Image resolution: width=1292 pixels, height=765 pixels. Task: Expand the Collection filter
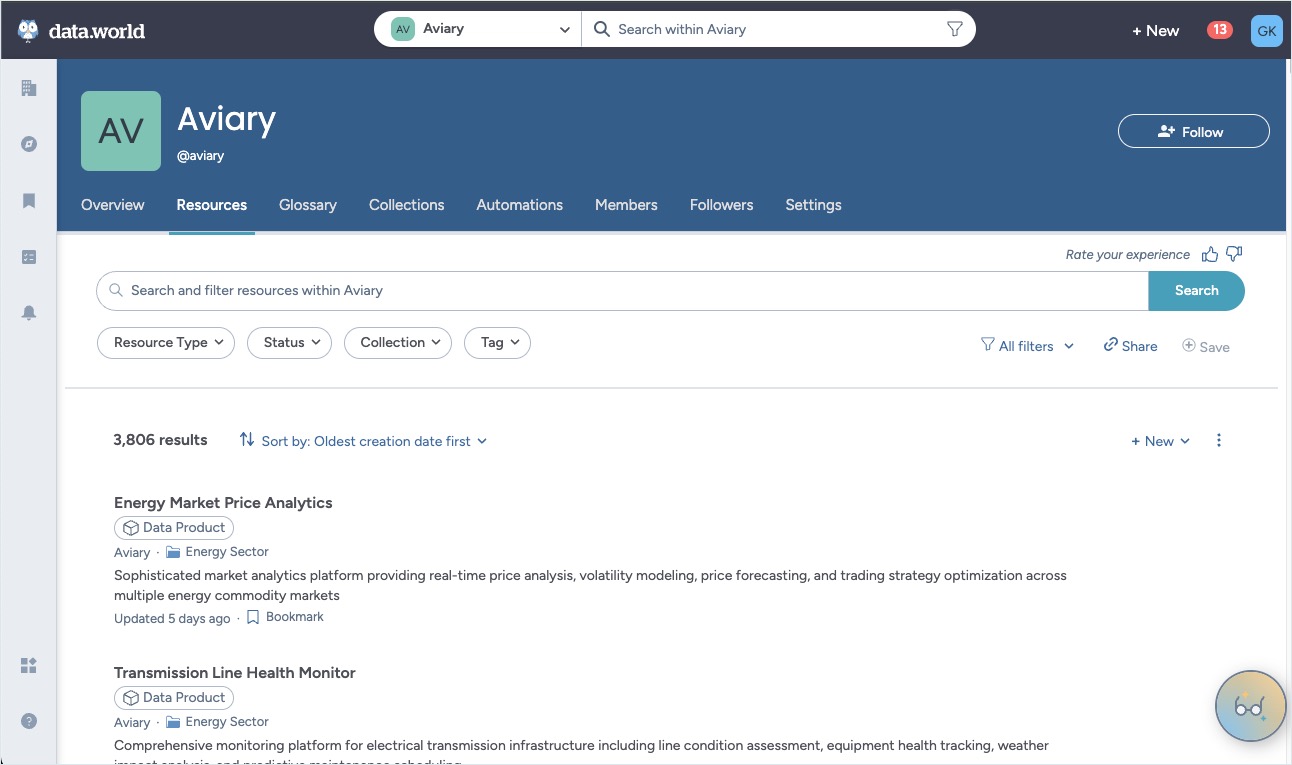398,342
